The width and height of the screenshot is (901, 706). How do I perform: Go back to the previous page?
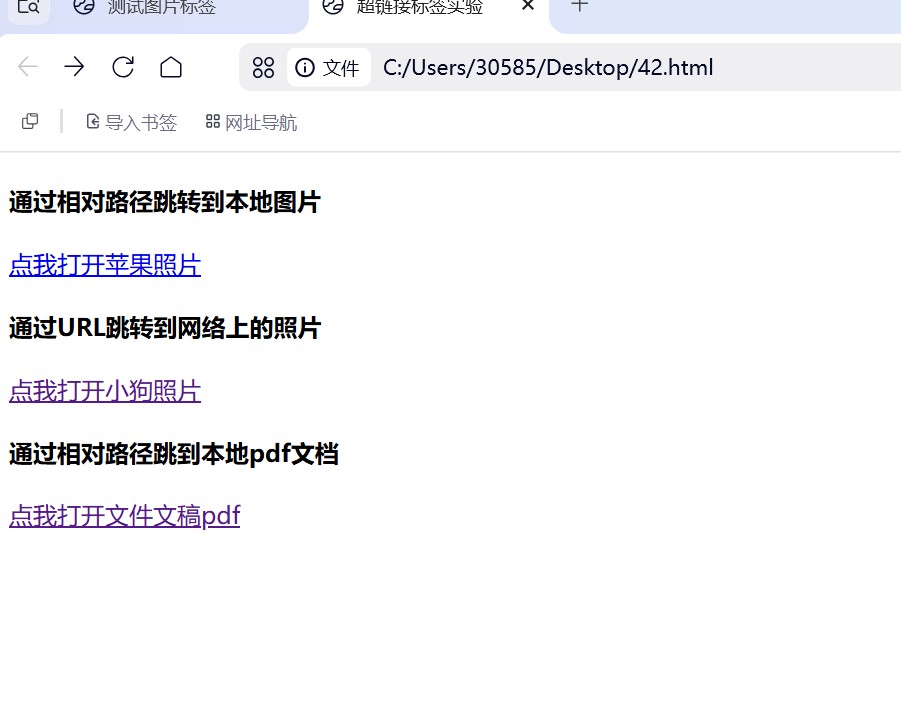click(28, 67)
